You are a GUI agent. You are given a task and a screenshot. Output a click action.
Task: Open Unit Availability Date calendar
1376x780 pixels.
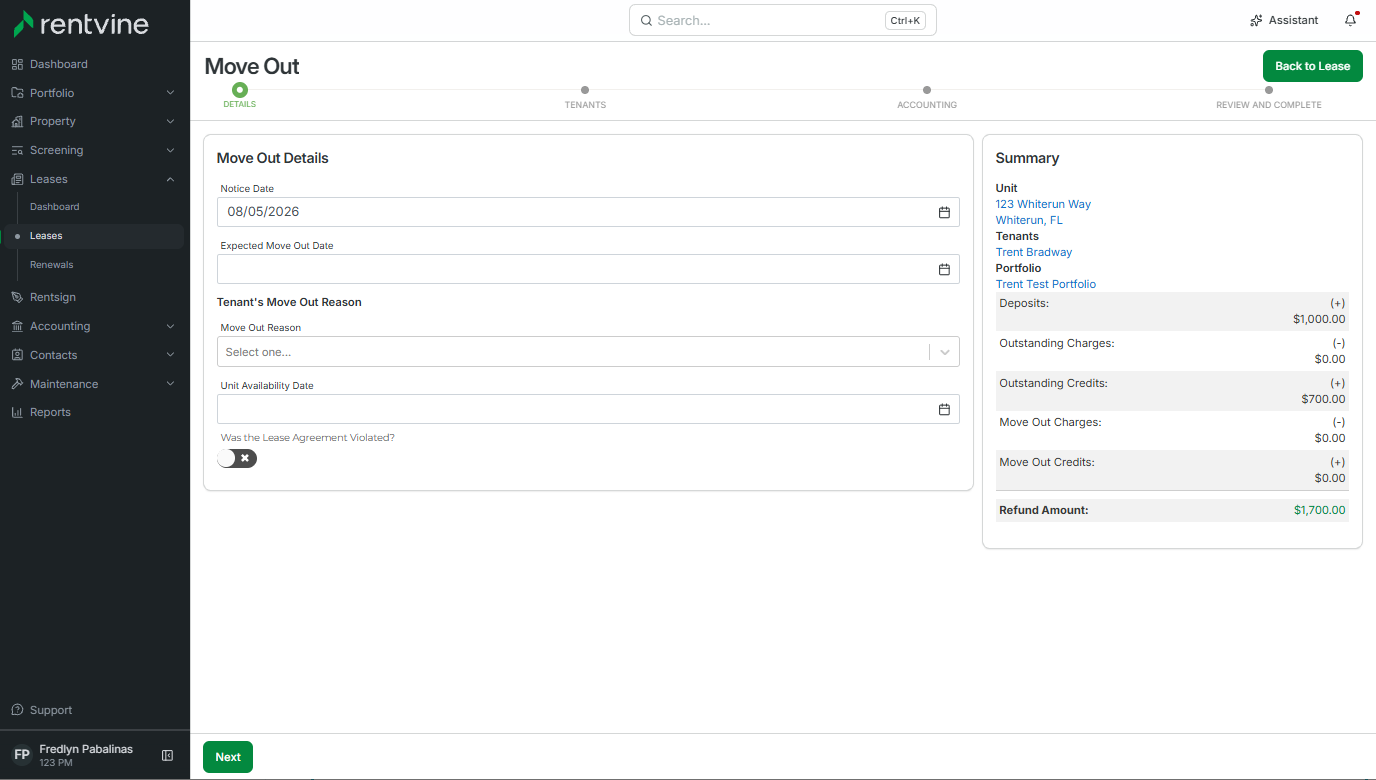tap(944, 409)
